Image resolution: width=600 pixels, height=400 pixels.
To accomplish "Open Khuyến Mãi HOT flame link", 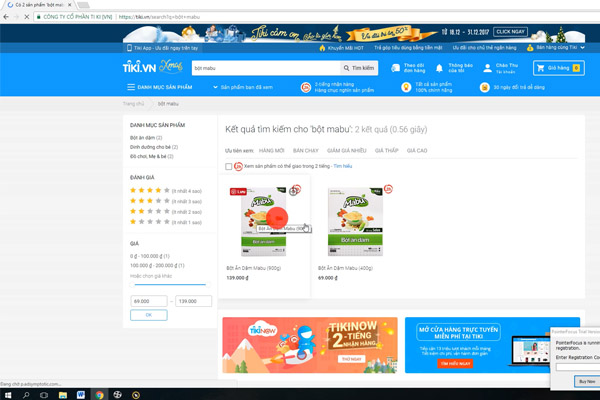I will (341, 48).
